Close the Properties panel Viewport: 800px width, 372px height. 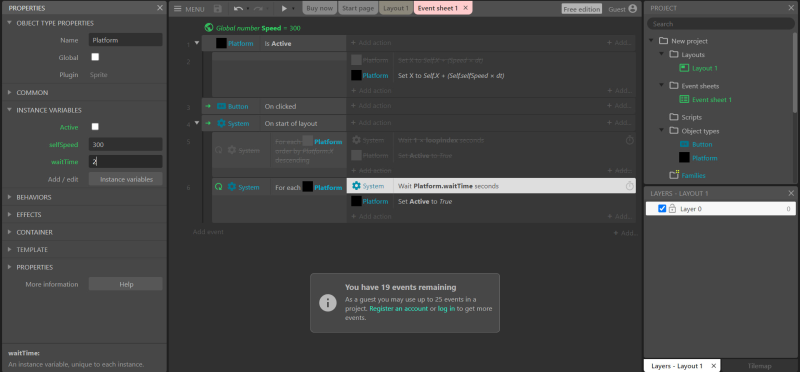pyautogui.click(x=160, y=8)
